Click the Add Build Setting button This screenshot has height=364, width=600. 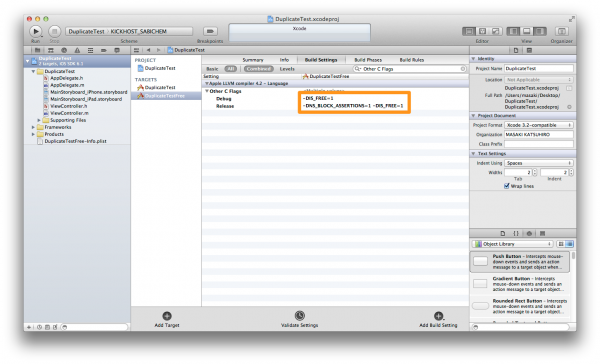438,320
